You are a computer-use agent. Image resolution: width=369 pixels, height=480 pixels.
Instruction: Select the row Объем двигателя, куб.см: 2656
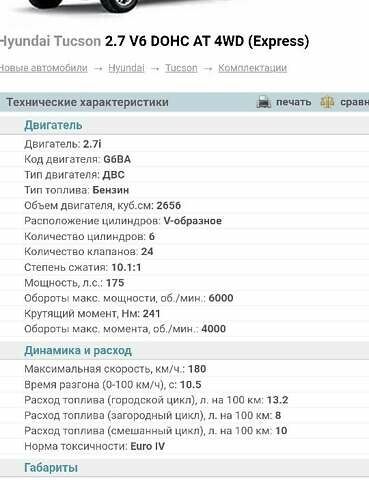(184, 205)
